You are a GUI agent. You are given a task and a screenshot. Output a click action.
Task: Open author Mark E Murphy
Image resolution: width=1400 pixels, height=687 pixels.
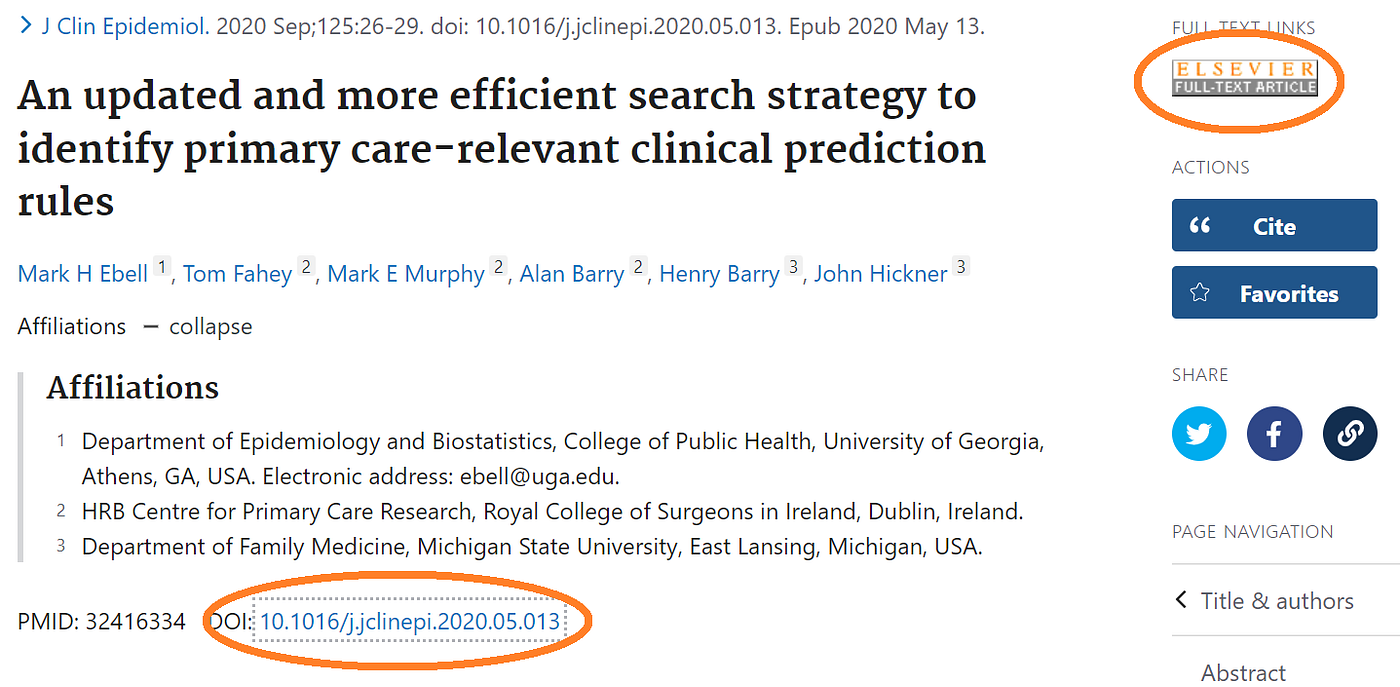click(x=405, y=273)
